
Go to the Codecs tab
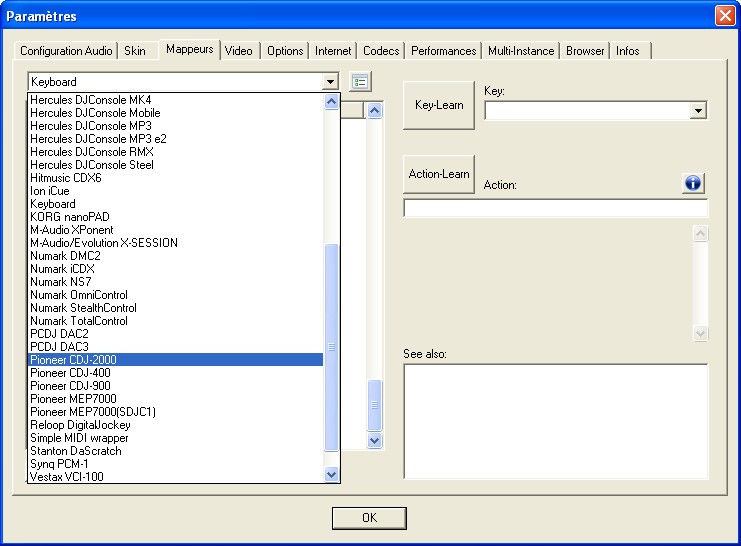[381, 51]
